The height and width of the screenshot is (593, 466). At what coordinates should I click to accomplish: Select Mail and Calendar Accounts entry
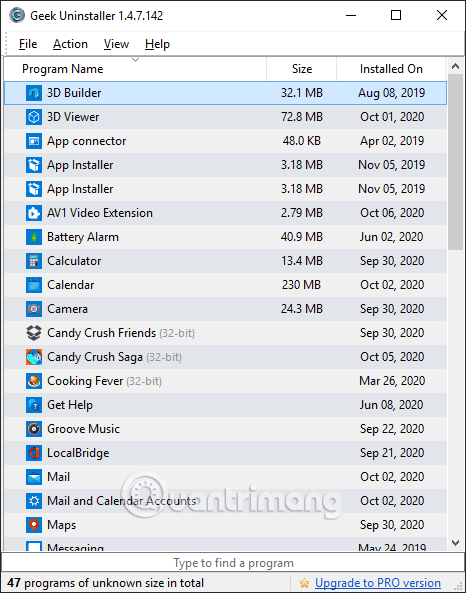pyautogui.click(x=121, y=501)
